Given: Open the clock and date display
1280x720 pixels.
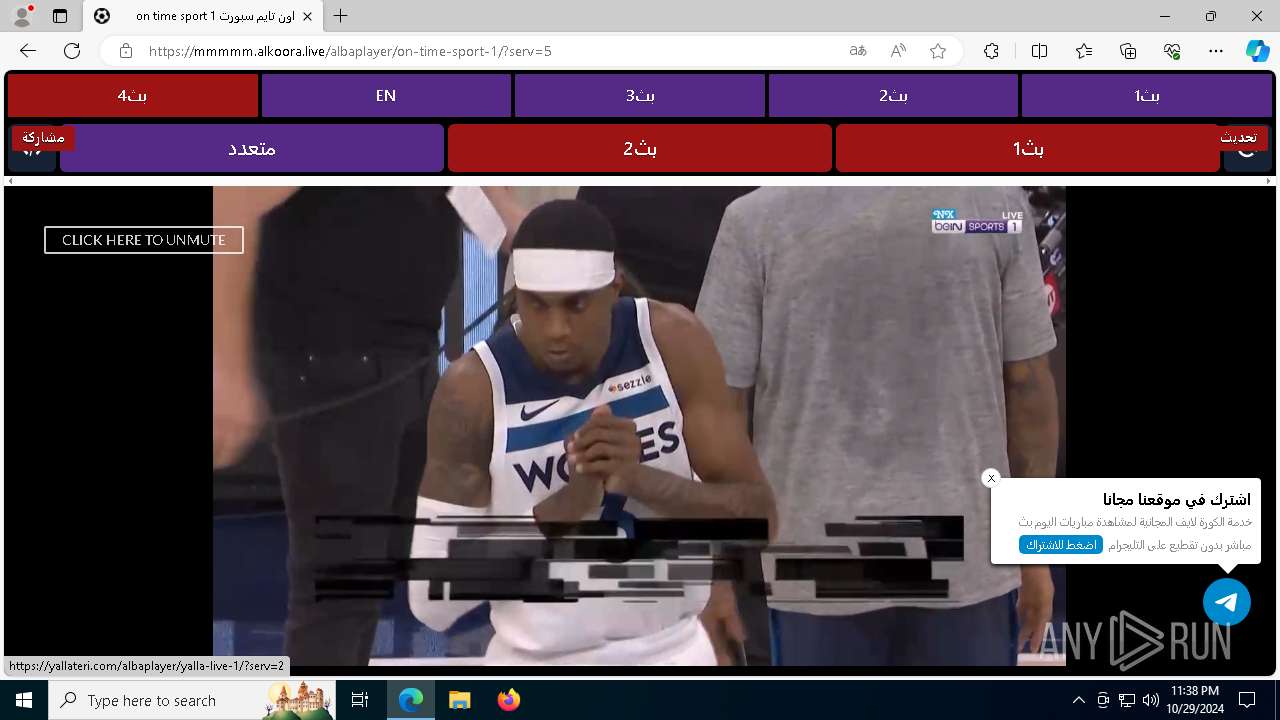Looking at the screenshot, I should (1195, 700).
